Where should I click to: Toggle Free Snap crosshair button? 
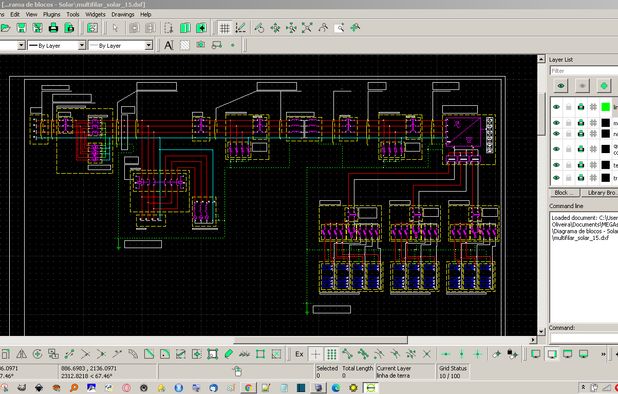click(x=315, y=354)
